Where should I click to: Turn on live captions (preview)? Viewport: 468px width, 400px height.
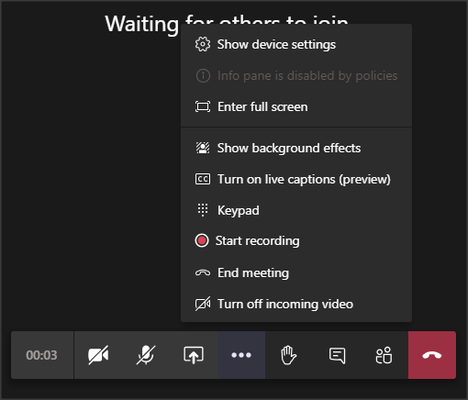coord(296,179)
